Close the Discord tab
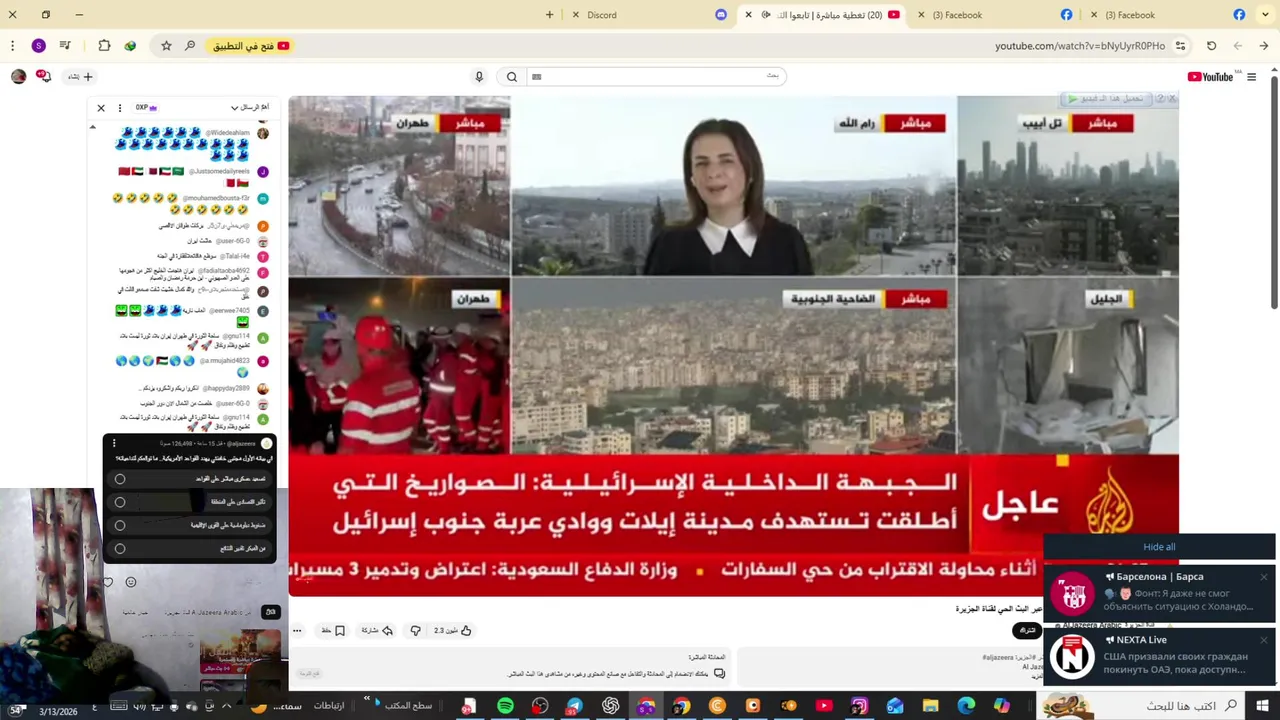The height and width of the screenshot is (720, 1280). [576, 15]
